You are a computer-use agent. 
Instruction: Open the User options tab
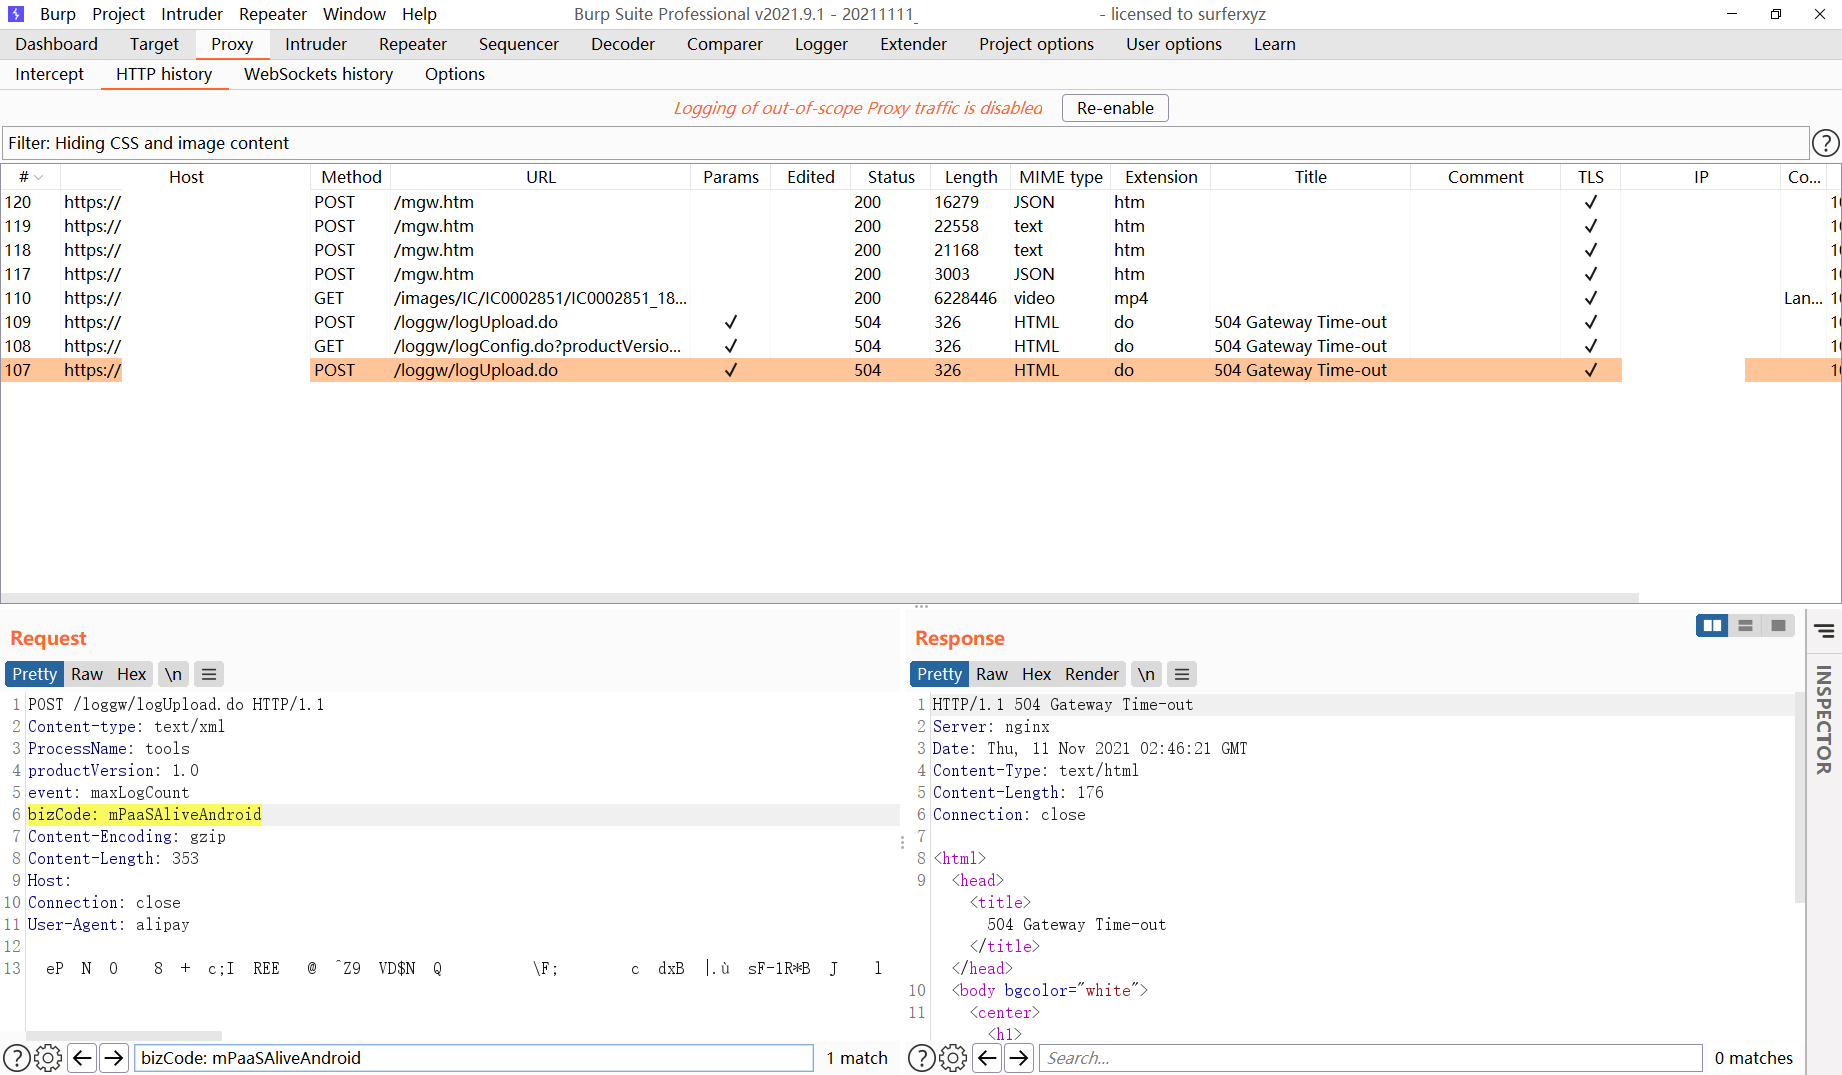pos(1174,44)
